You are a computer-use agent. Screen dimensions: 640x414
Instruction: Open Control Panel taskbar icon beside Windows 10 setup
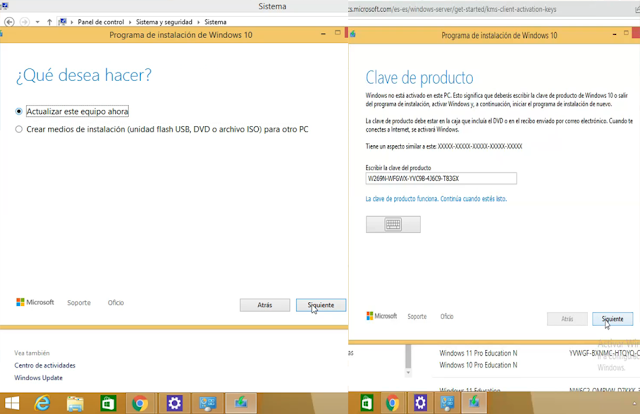click(208, 403)
